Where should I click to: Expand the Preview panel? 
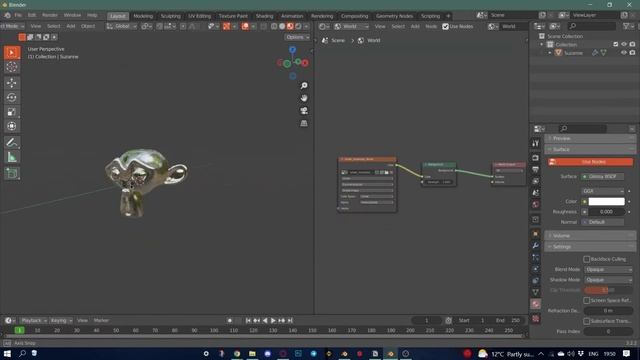point(590,138)
